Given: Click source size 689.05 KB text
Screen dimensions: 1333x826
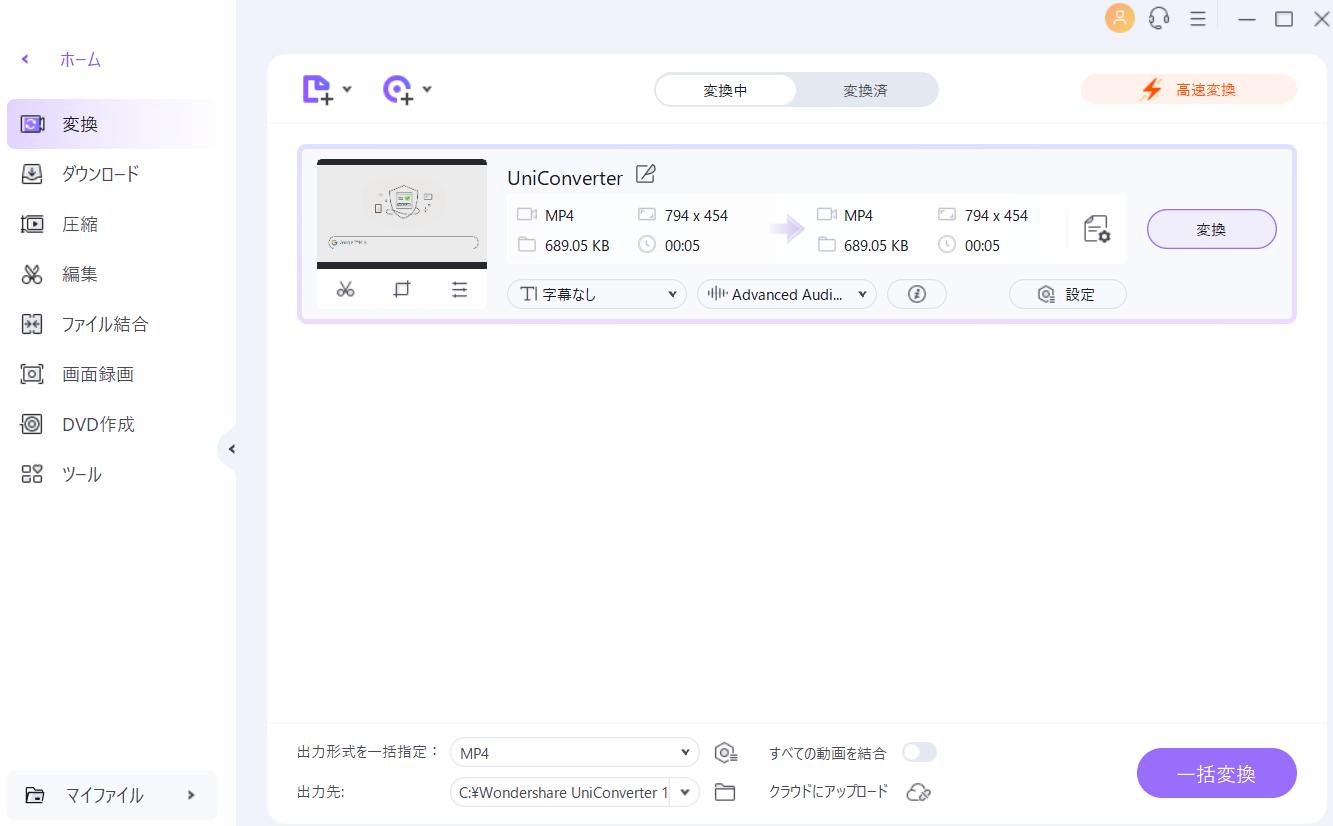Looking at the screenshot, I should tap(577, 245).
